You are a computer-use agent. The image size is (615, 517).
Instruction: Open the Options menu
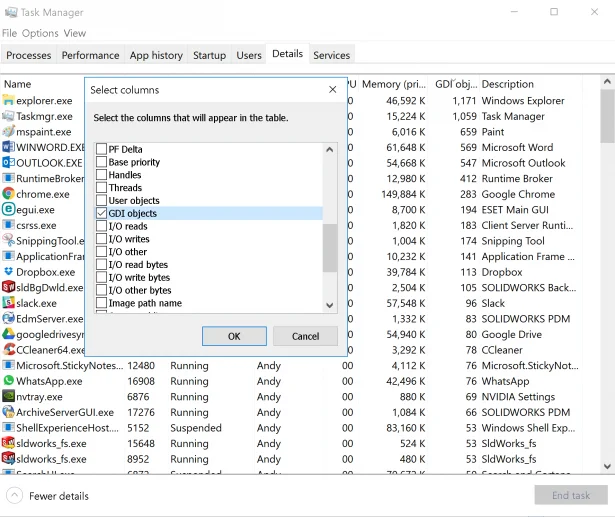coord(40,33)
